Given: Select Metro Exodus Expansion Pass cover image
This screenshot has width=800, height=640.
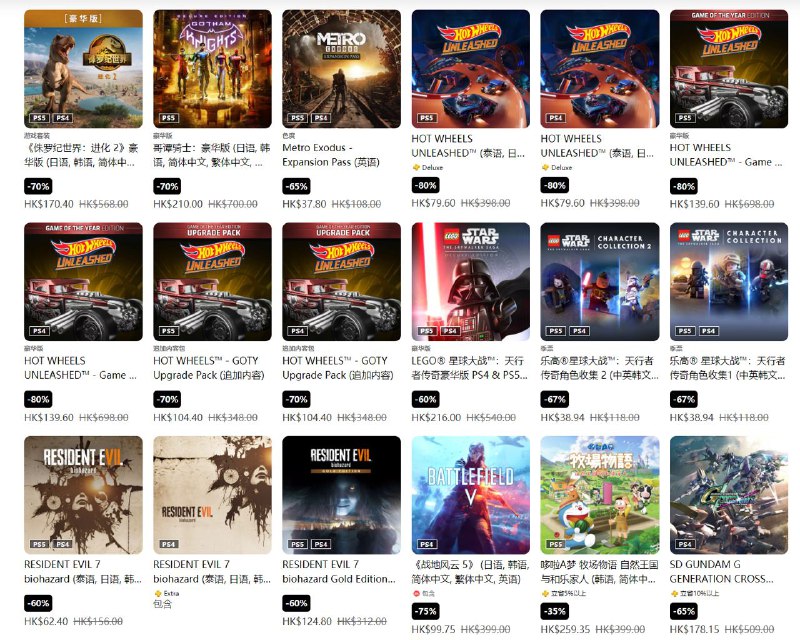Looking at the screenshot, I should 341,68.
